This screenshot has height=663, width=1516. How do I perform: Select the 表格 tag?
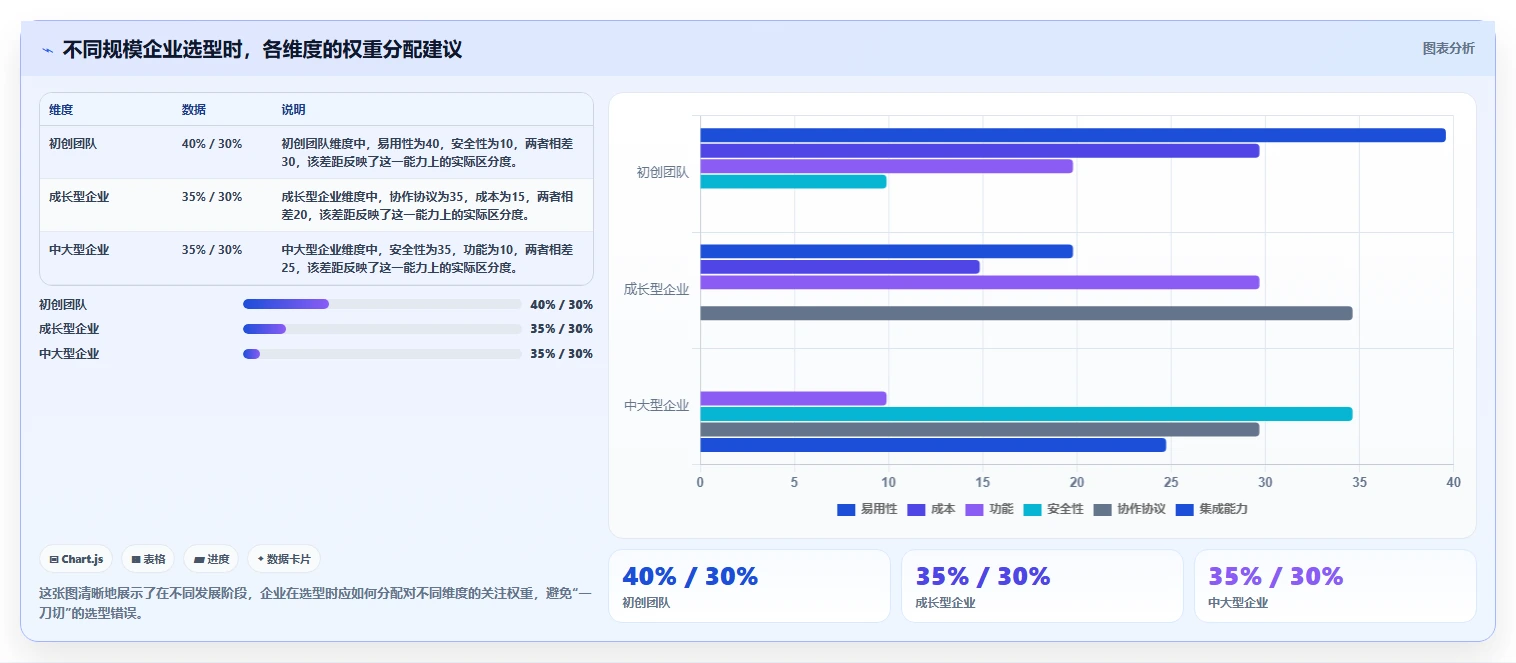148,559
